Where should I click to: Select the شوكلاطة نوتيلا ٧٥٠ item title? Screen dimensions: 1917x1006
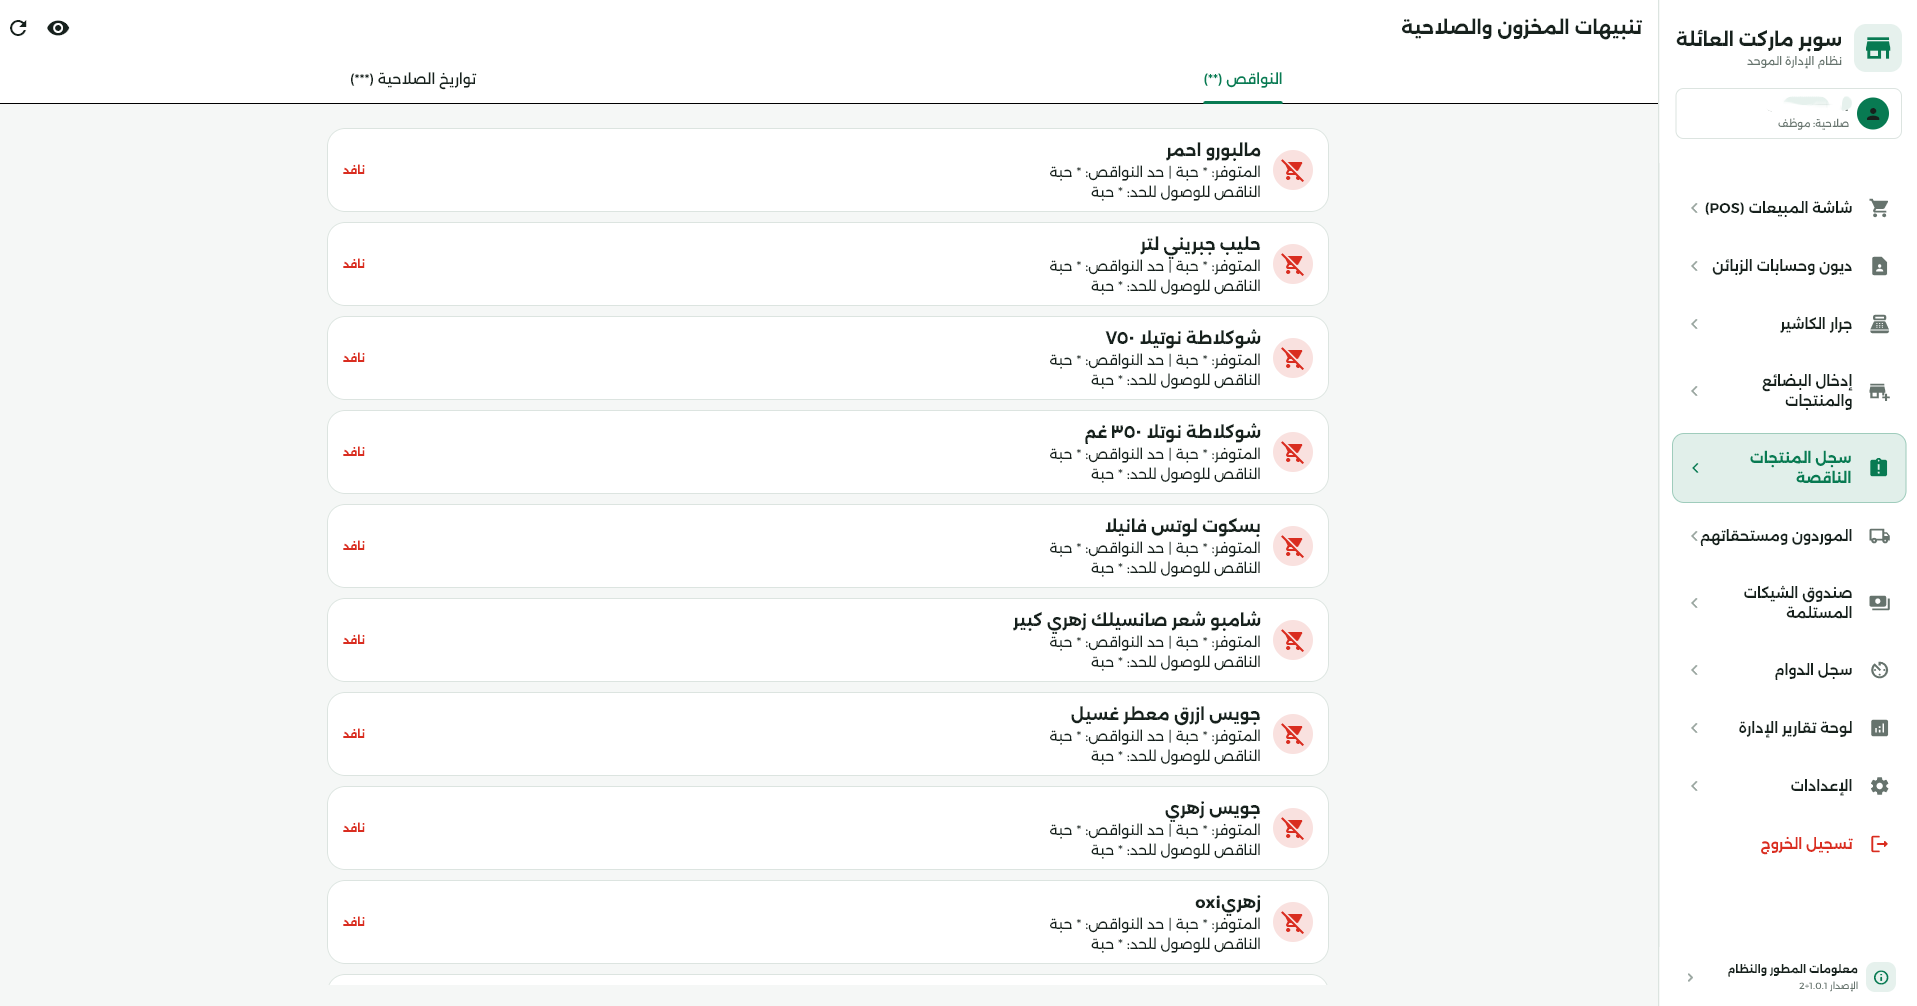[1183, 338]
